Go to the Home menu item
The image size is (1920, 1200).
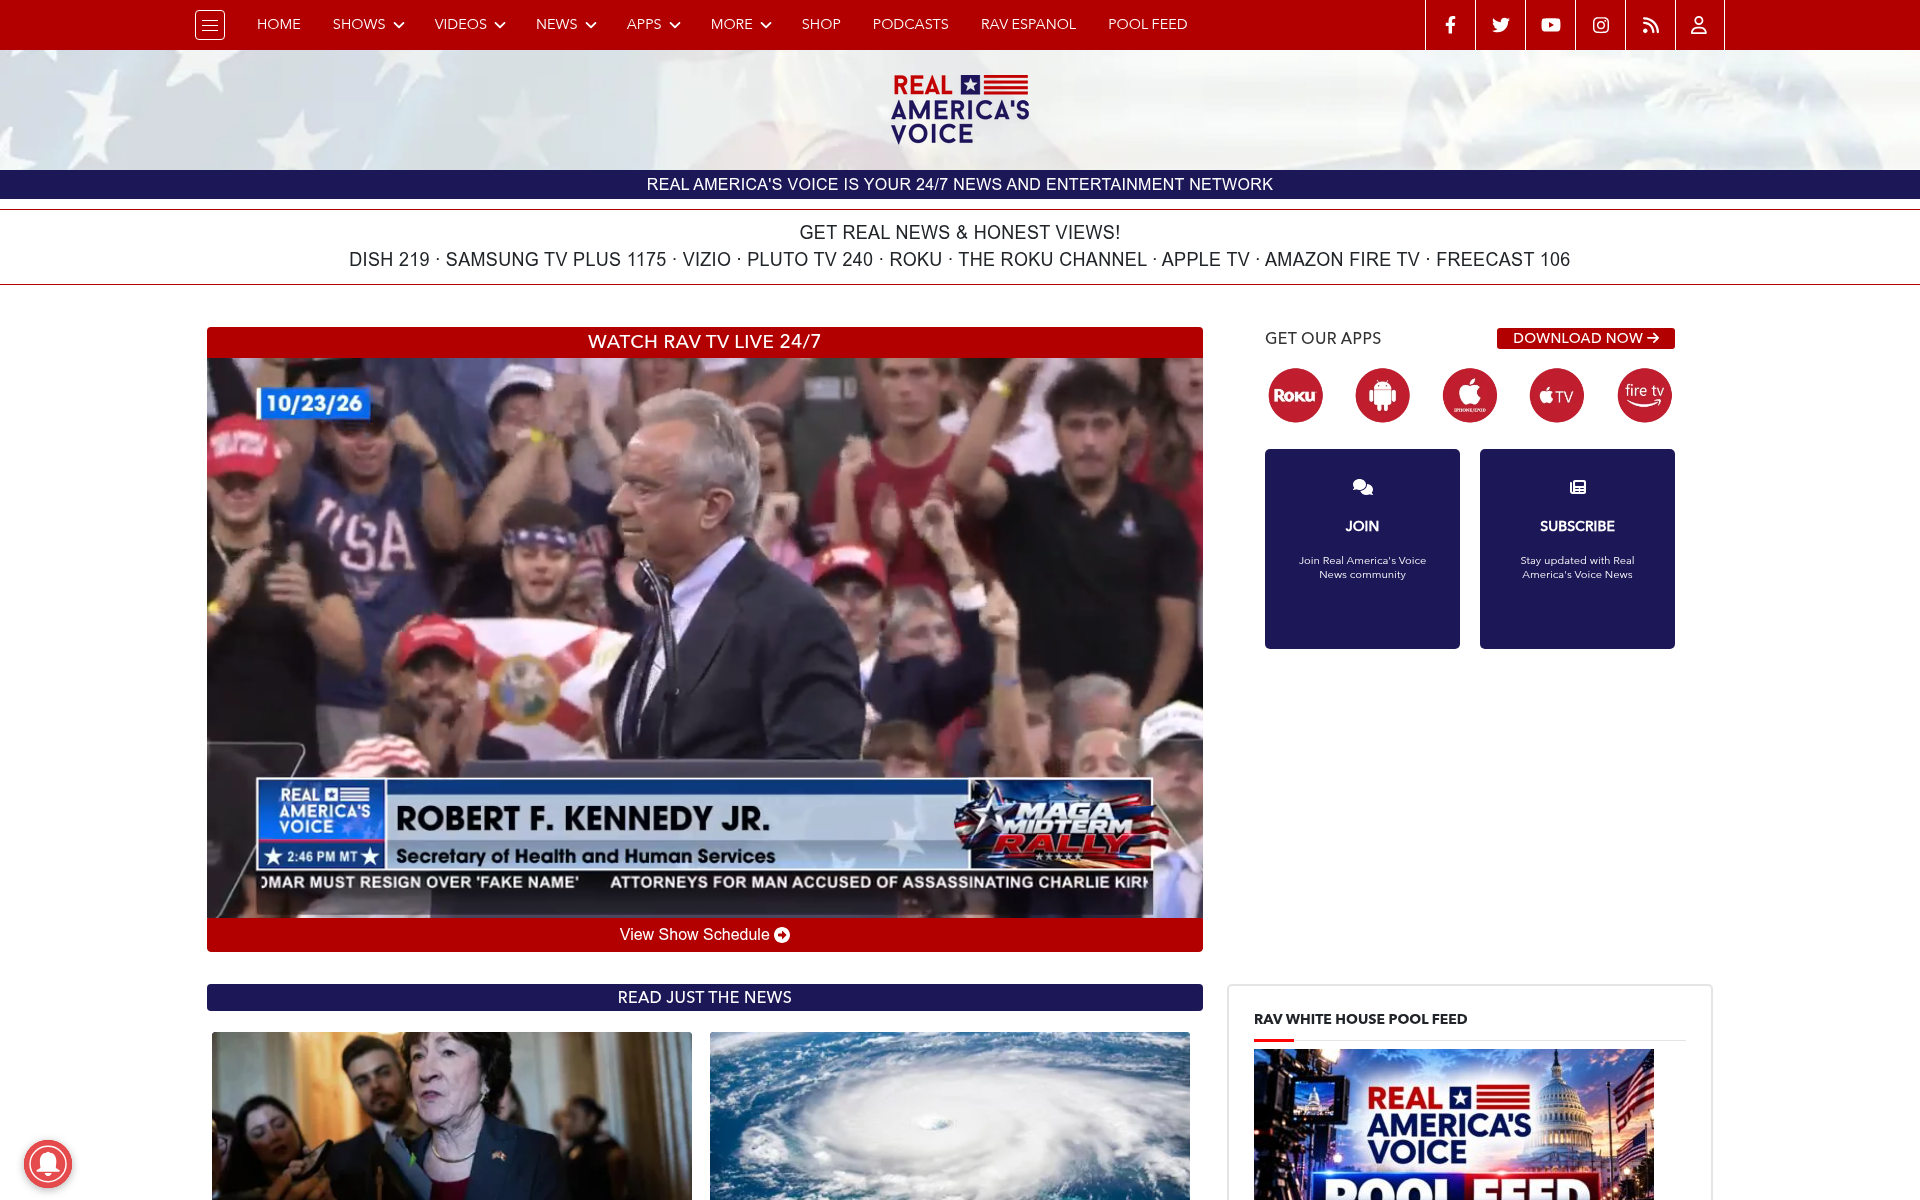pyautogui.click(x=279, y=24)
